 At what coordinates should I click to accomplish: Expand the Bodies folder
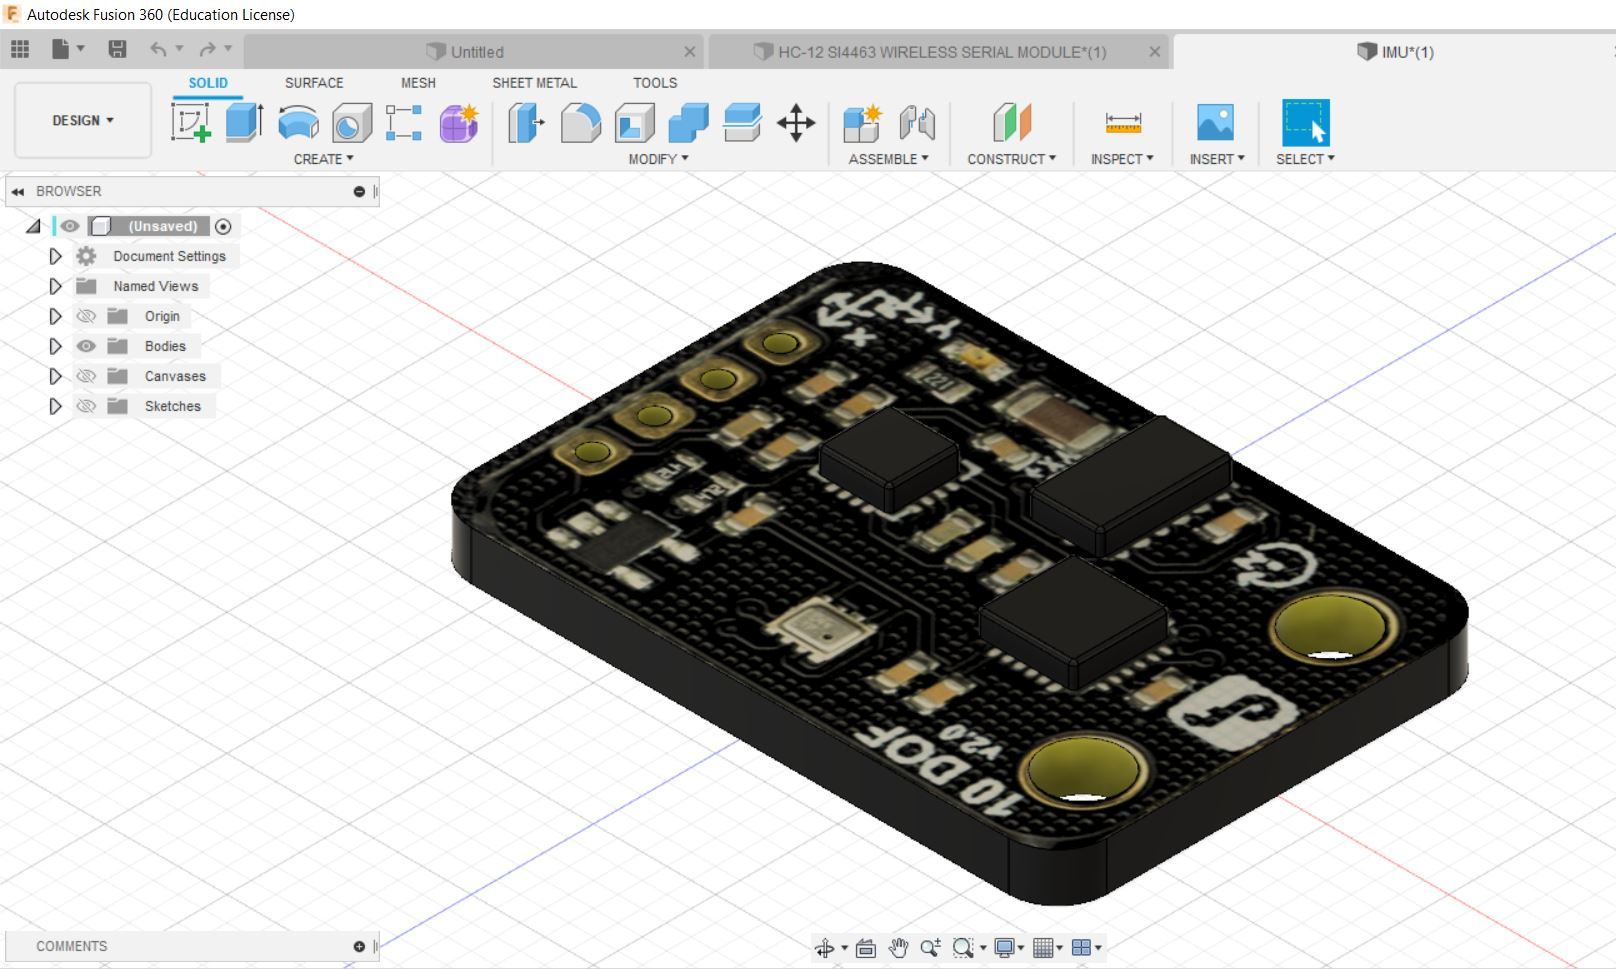coord(55,346)
